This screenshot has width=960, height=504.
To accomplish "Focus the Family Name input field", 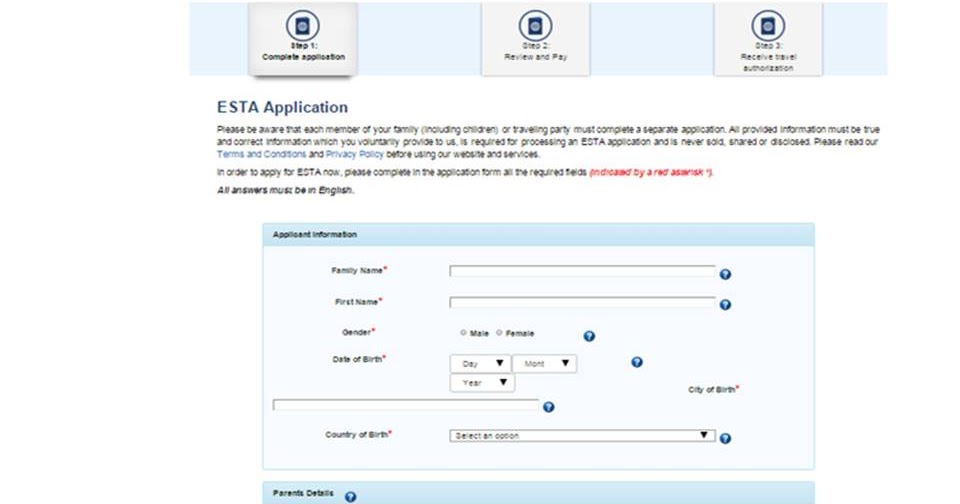I will (582, 271).
